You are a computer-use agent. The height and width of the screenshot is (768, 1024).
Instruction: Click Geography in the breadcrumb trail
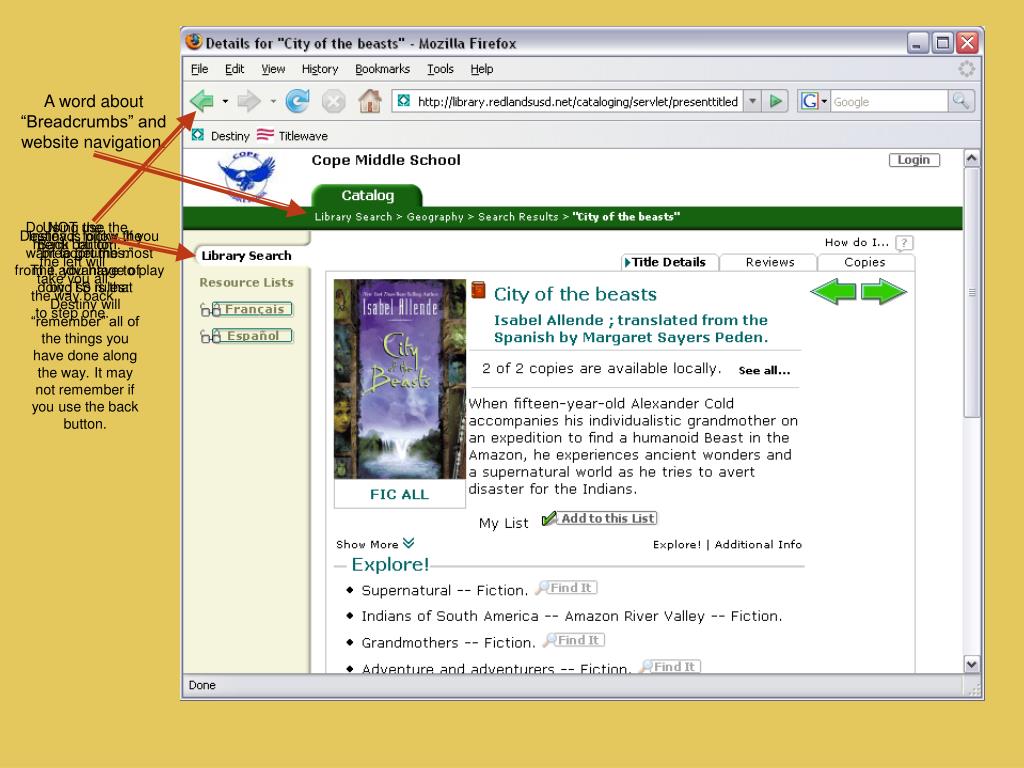click(435, 217)
